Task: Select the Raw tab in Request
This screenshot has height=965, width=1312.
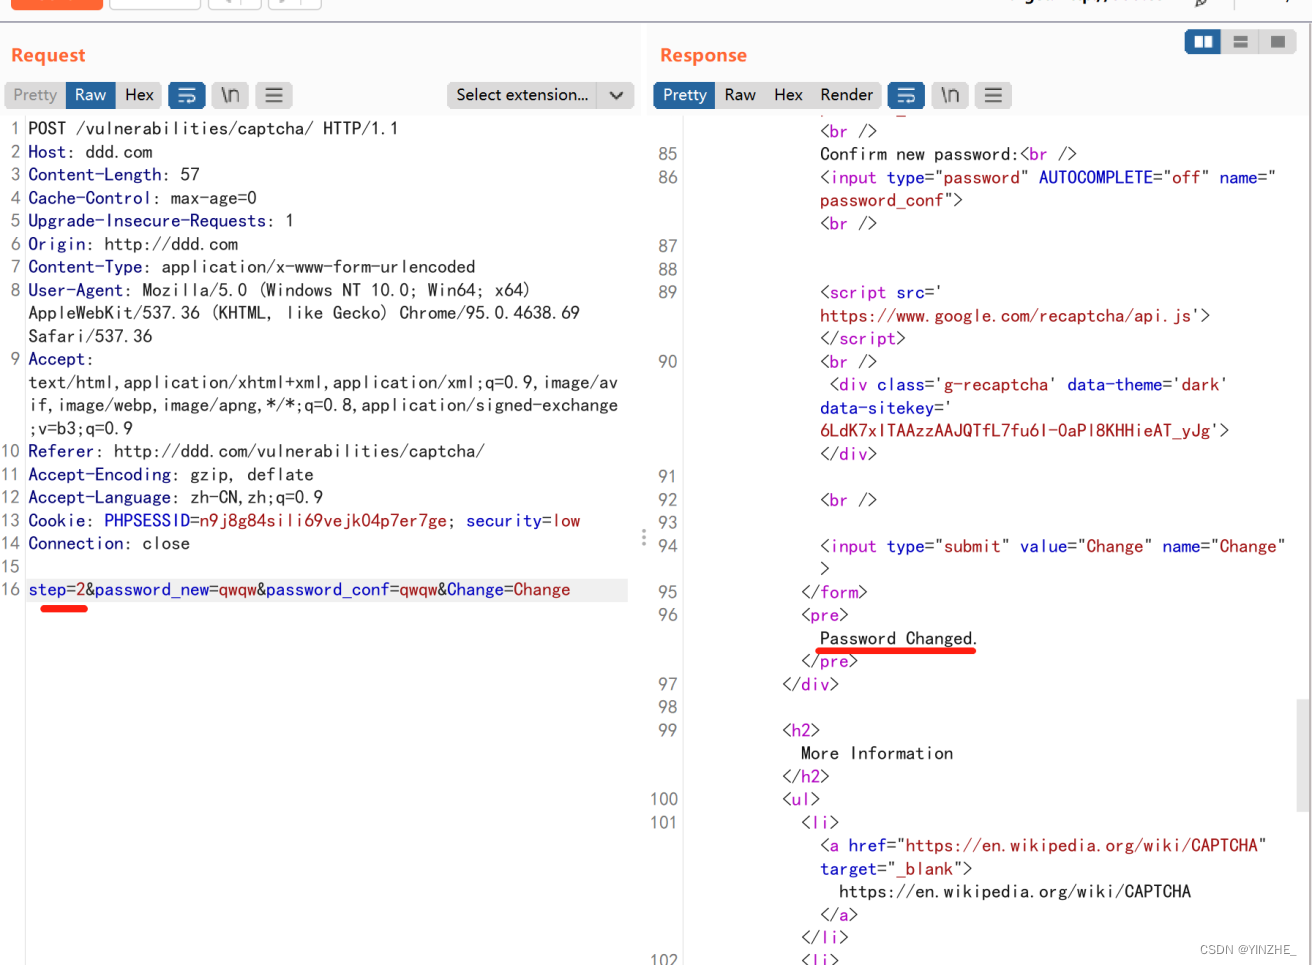Action: pos(90,95)
